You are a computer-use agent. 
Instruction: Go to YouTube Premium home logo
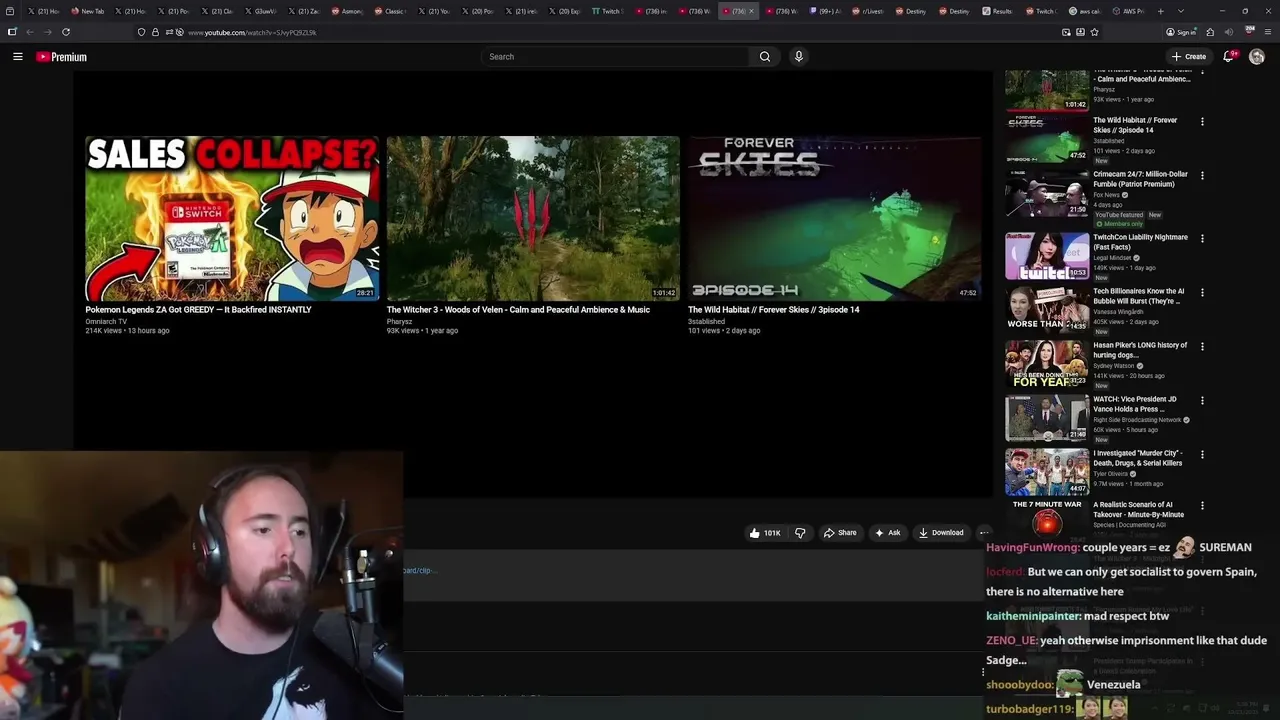[x=62, y=57]
